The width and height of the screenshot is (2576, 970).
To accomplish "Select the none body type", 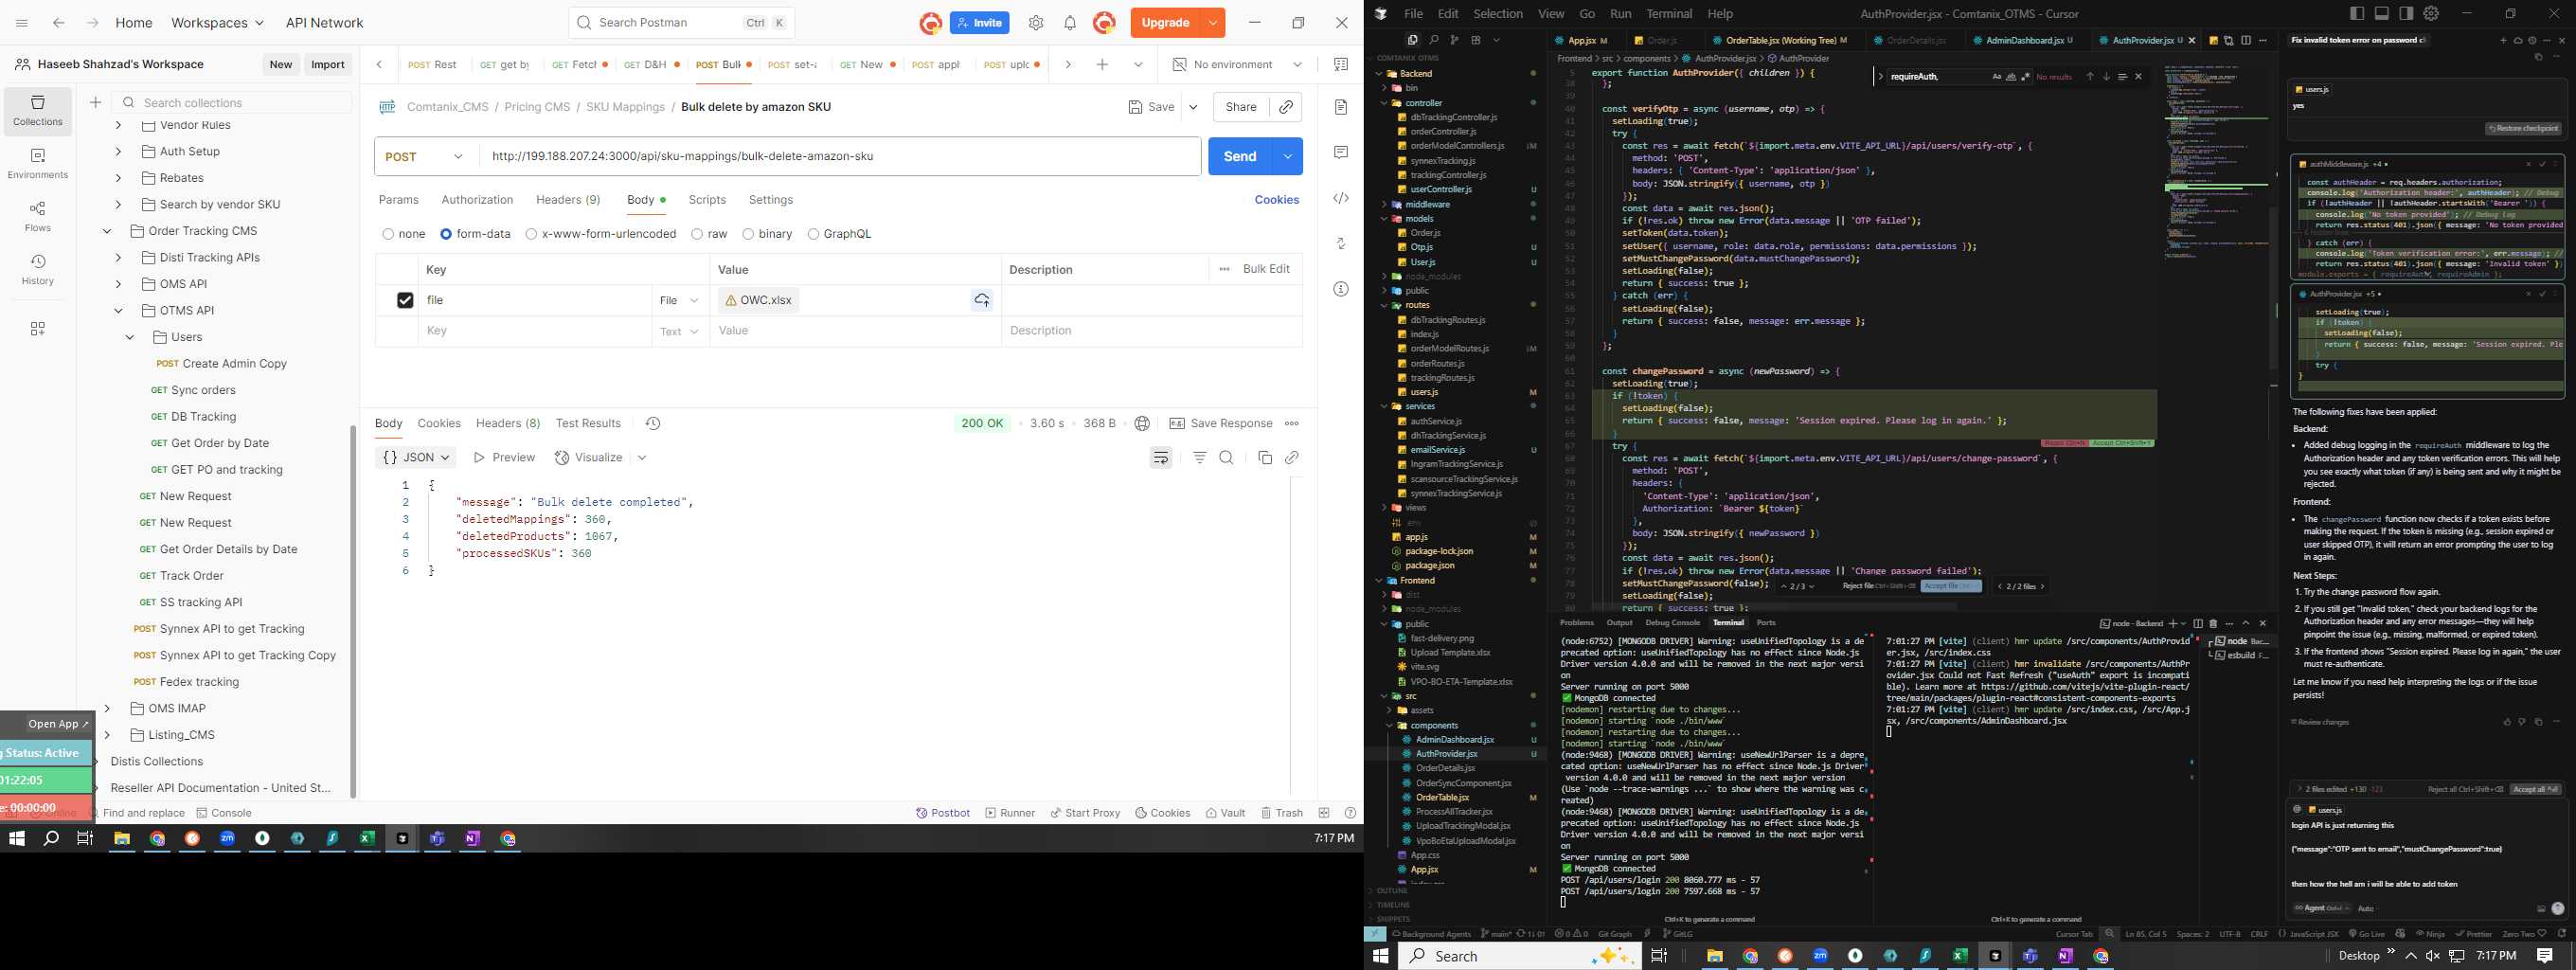I will 388,234.
